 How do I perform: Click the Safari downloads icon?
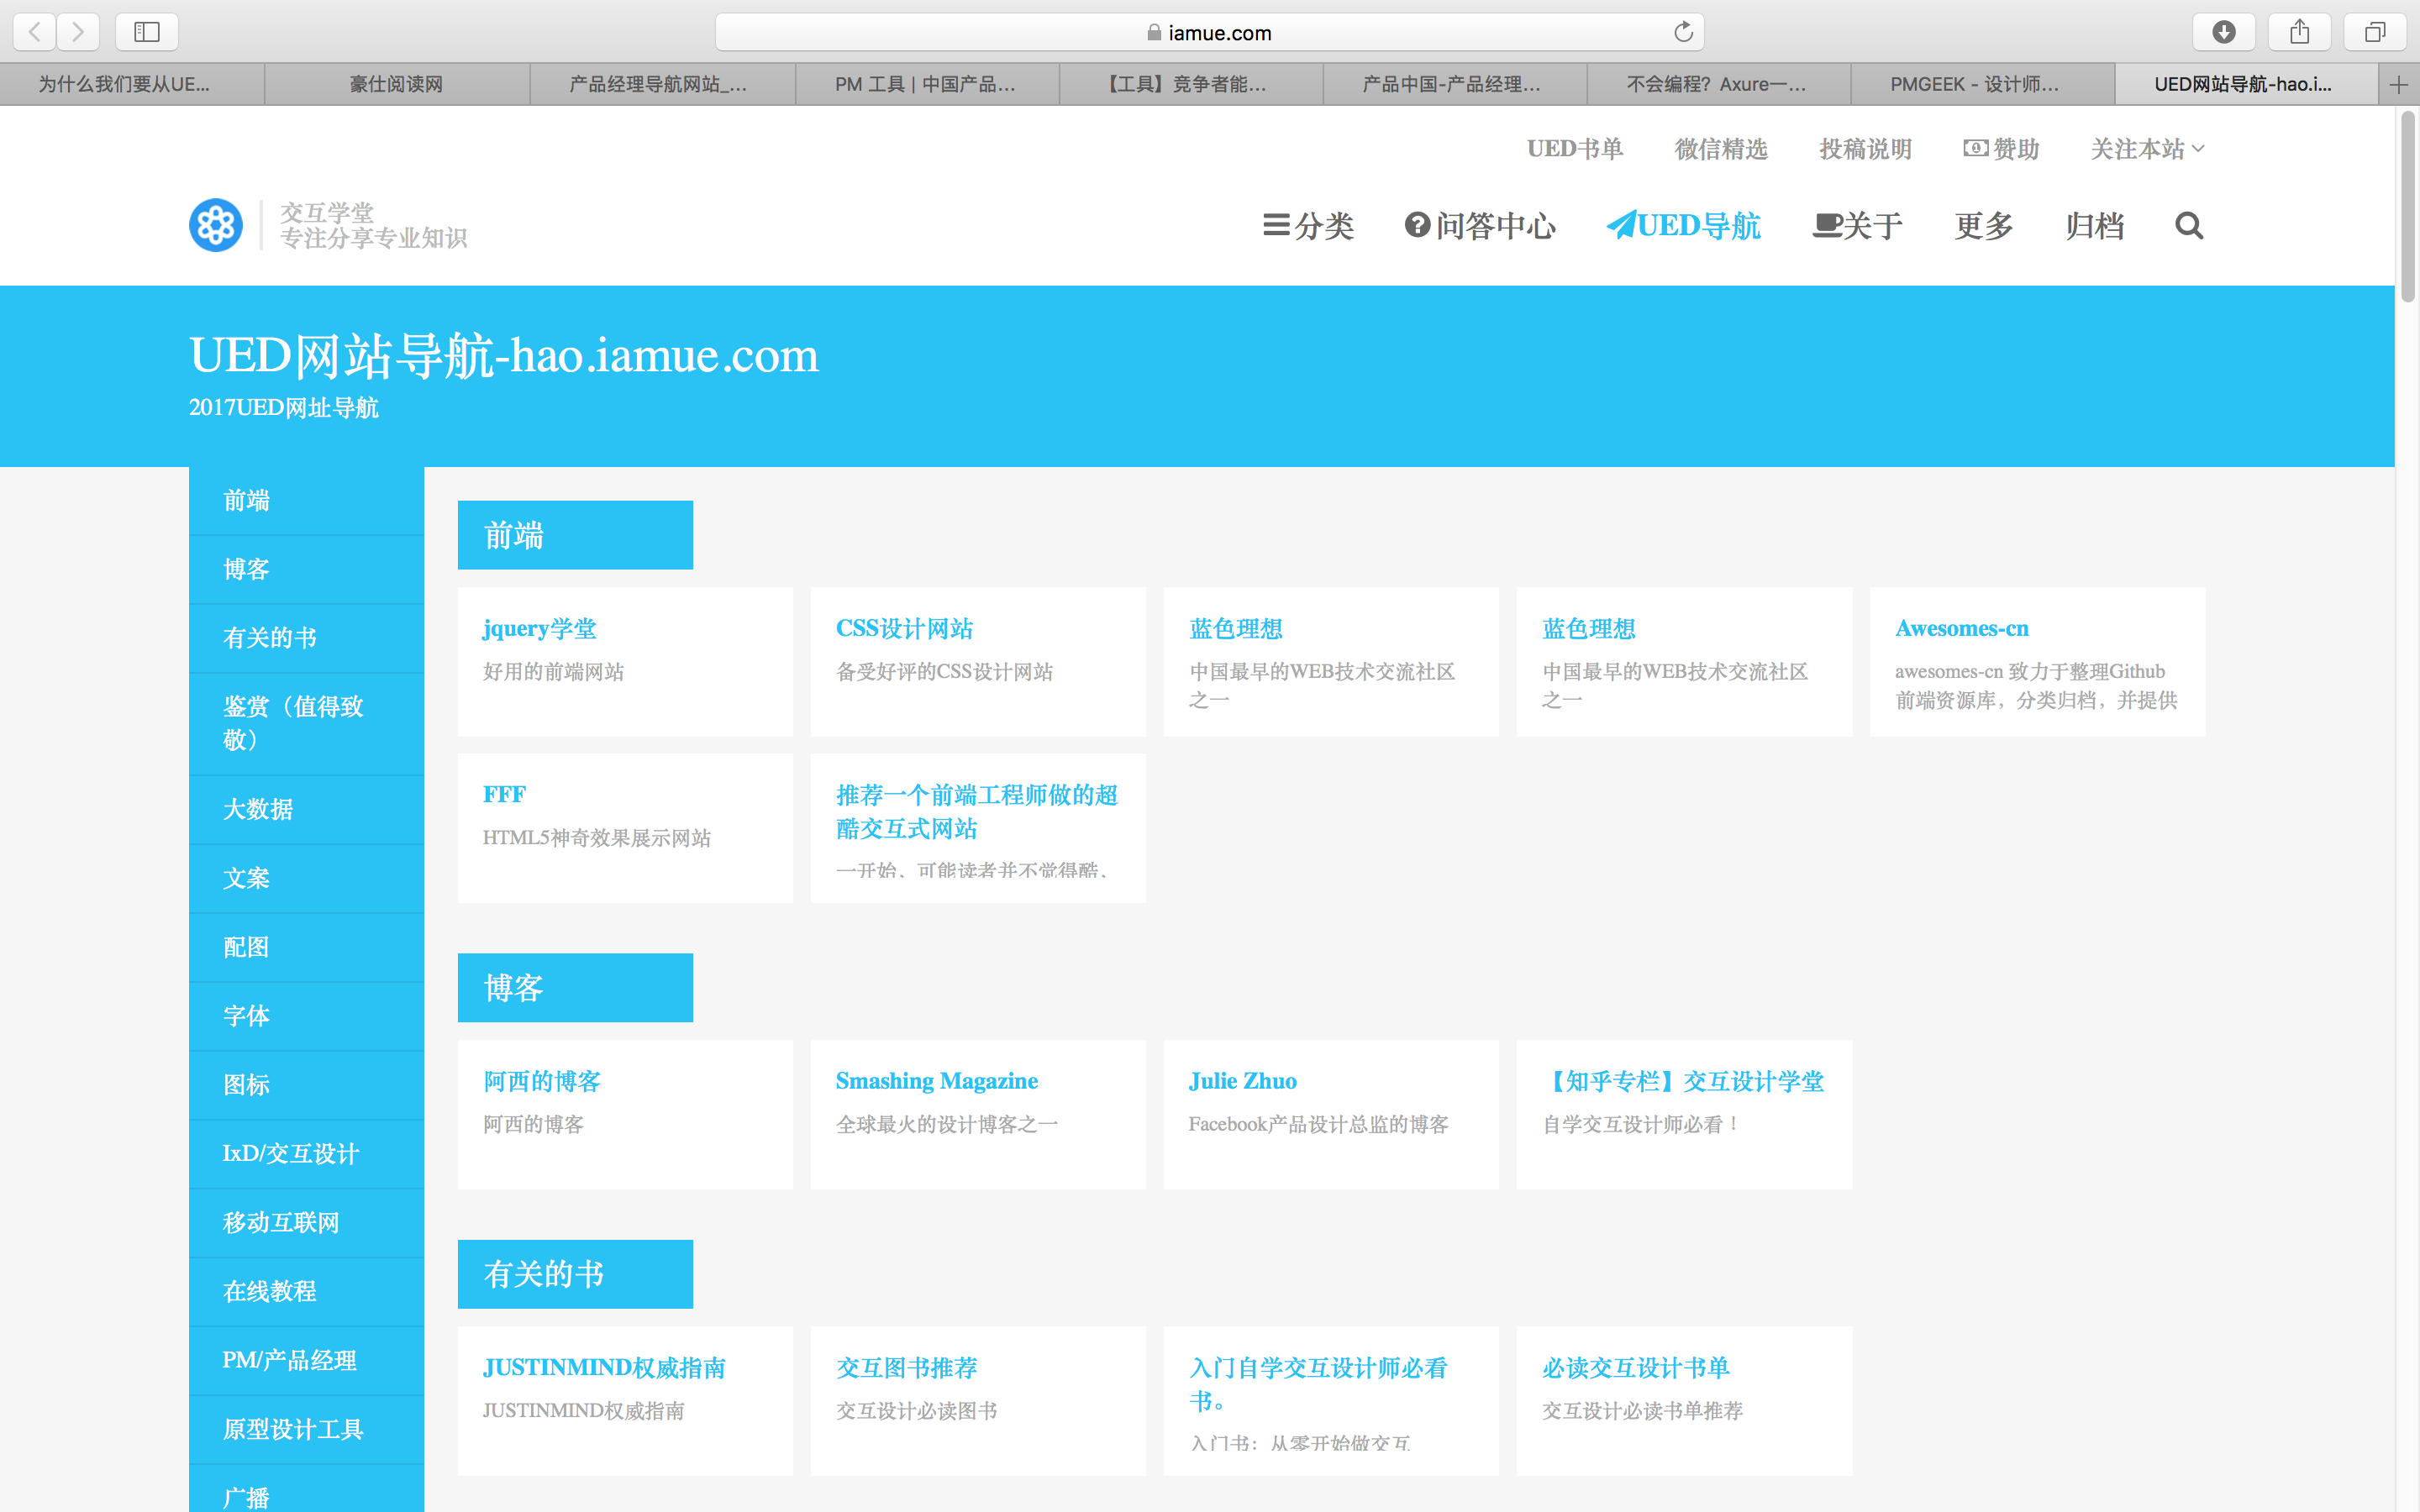point(2224,31)
